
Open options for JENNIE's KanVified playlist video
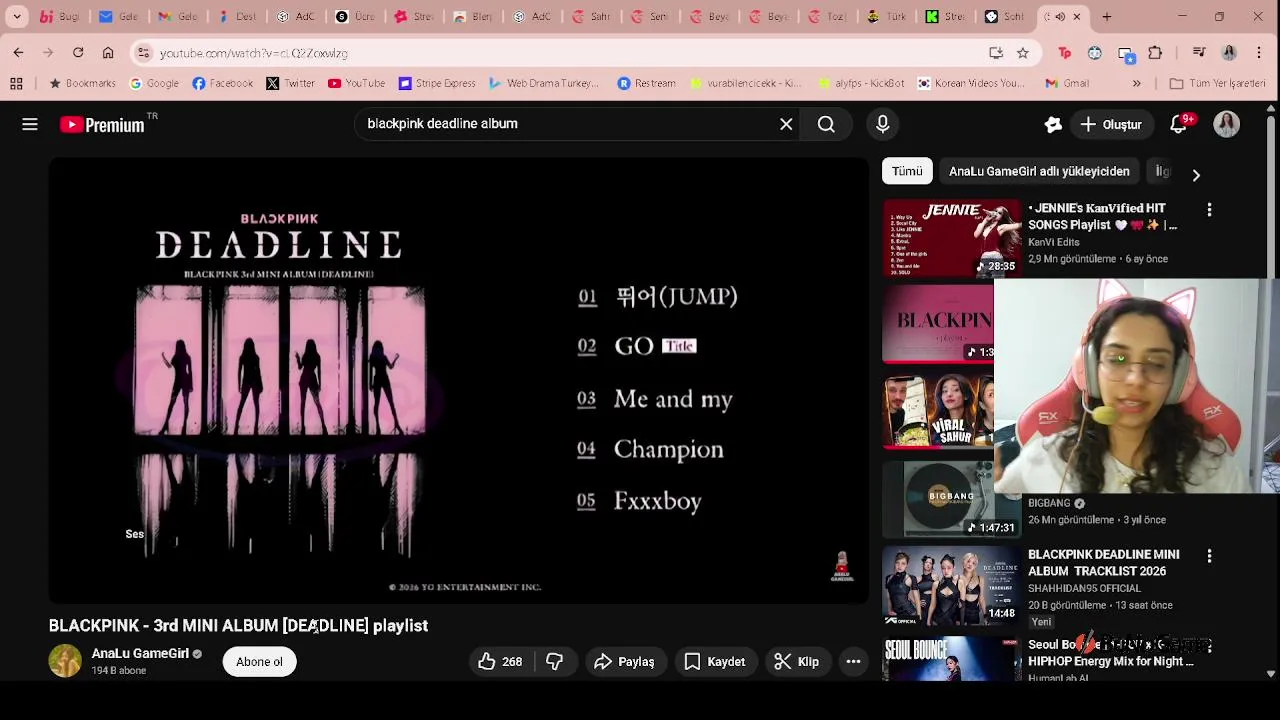[1209, 210]
